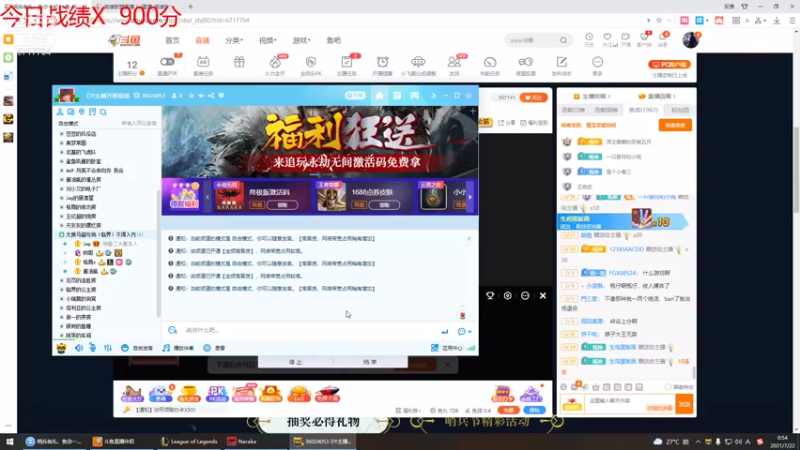This screenshot has height=450, width=800.
Task: Open the 直播 nav item
Action: 203,40
